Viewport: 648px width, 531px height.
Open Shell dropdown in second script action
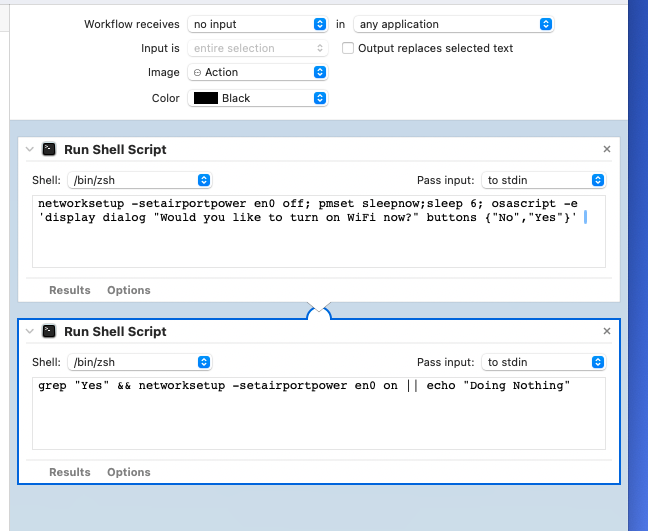point(140,362)
